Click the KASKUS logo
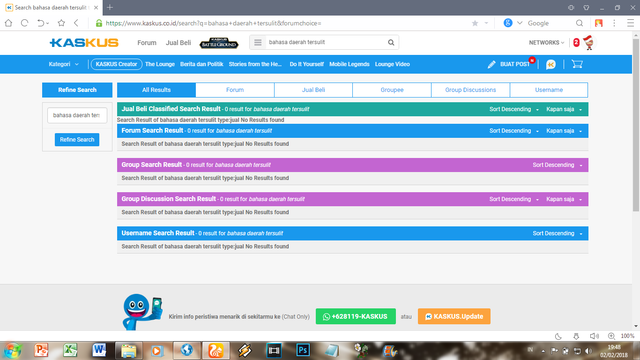Screen dimensions: 640x360 (x=84, y=42)
